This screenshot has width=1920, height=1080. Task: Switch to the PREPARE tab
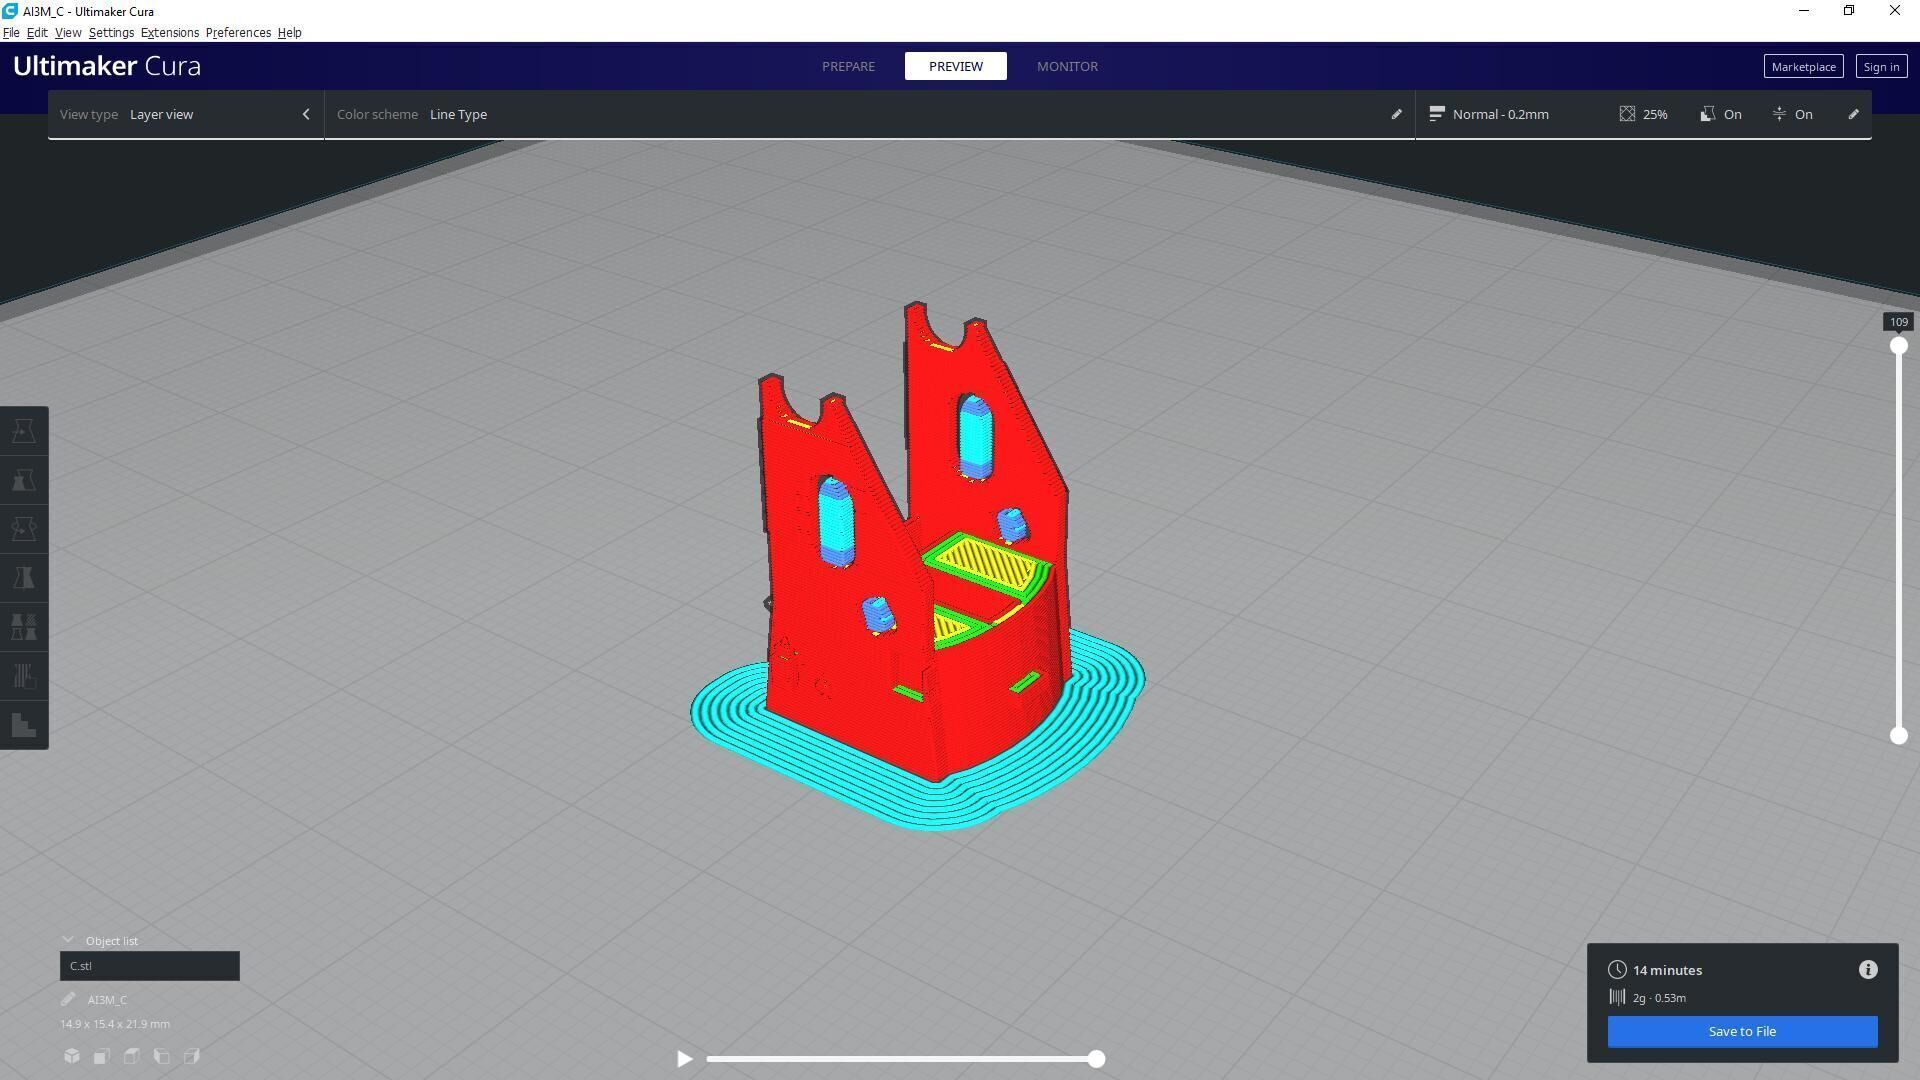[x=848, y=66]
